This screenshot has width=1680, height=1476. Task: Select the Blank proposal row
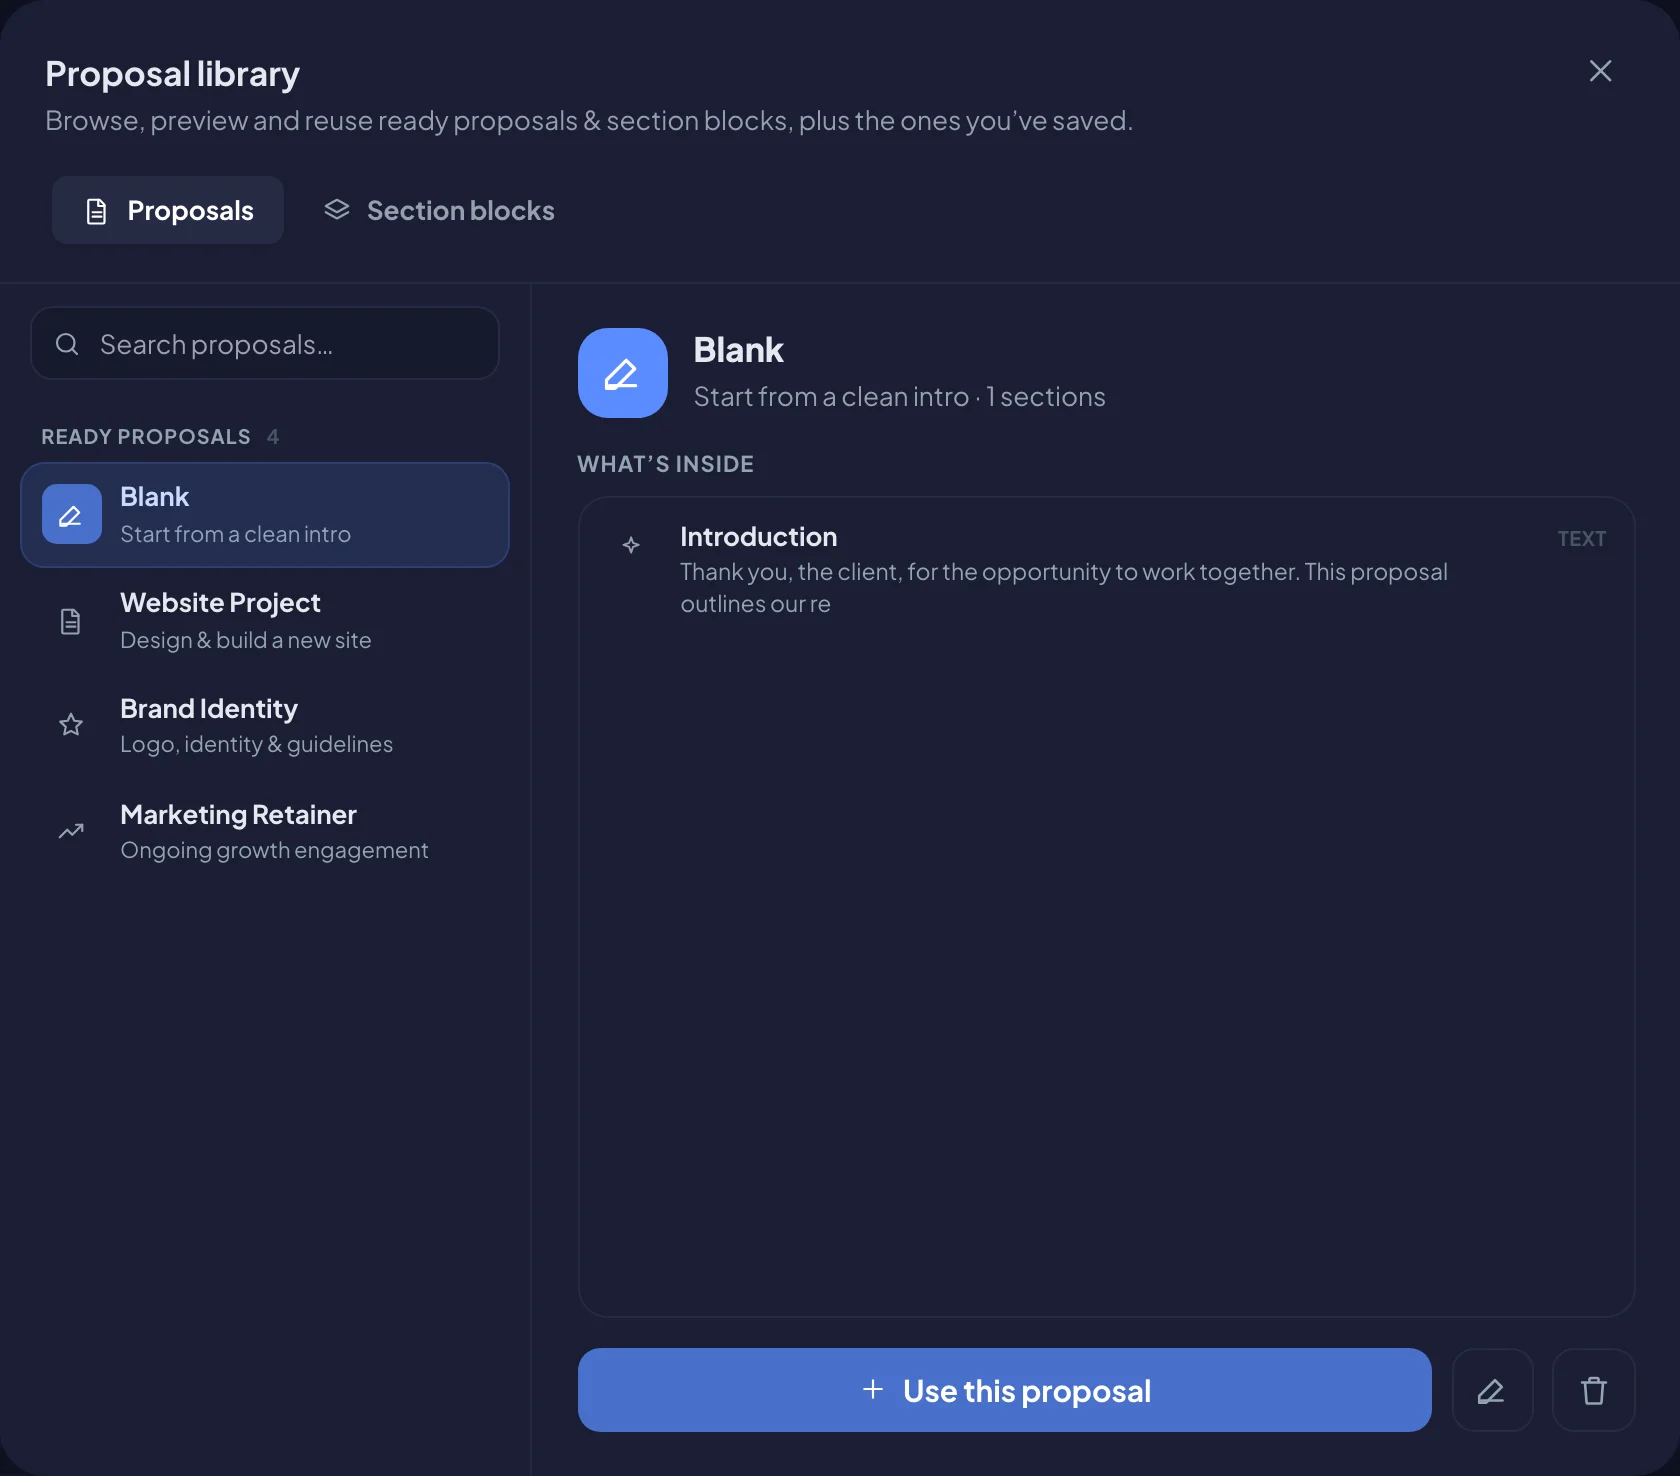coord(265,515)
